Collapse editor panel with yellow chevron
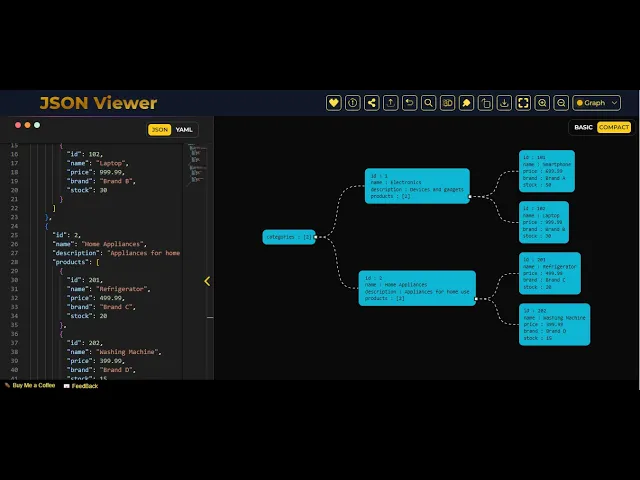The width and height of the screenshot is (640, 480). (x=207, y=281)
